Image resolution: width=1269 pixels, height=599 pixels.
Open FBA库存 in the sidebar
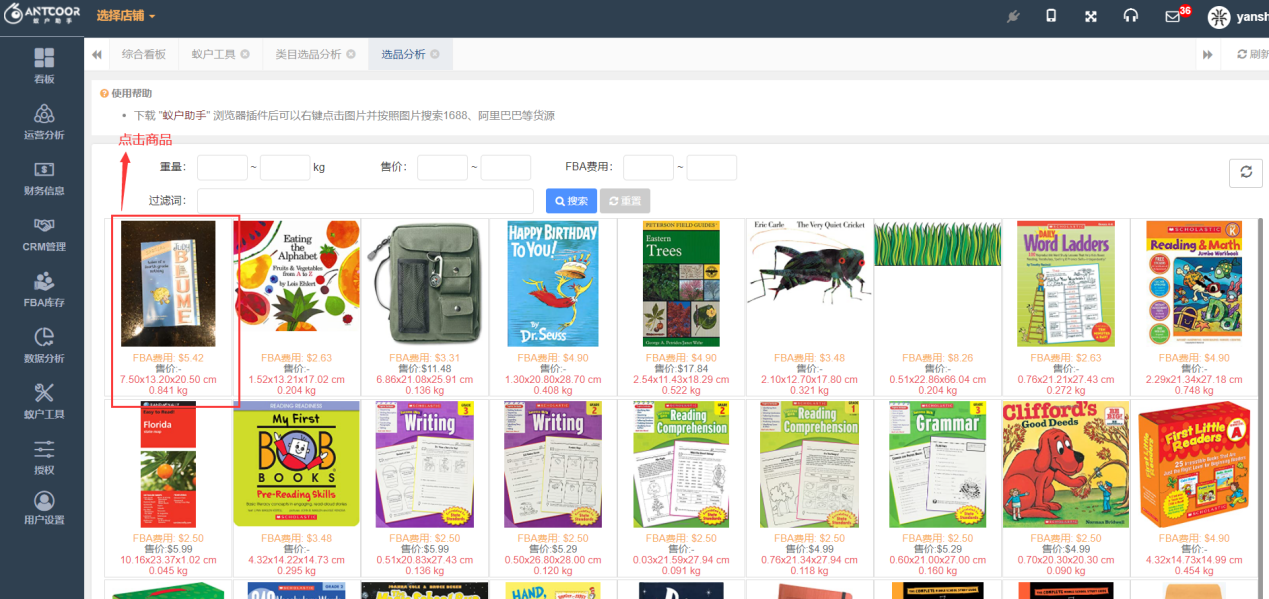pyautogui.click(x=43, y=289)
